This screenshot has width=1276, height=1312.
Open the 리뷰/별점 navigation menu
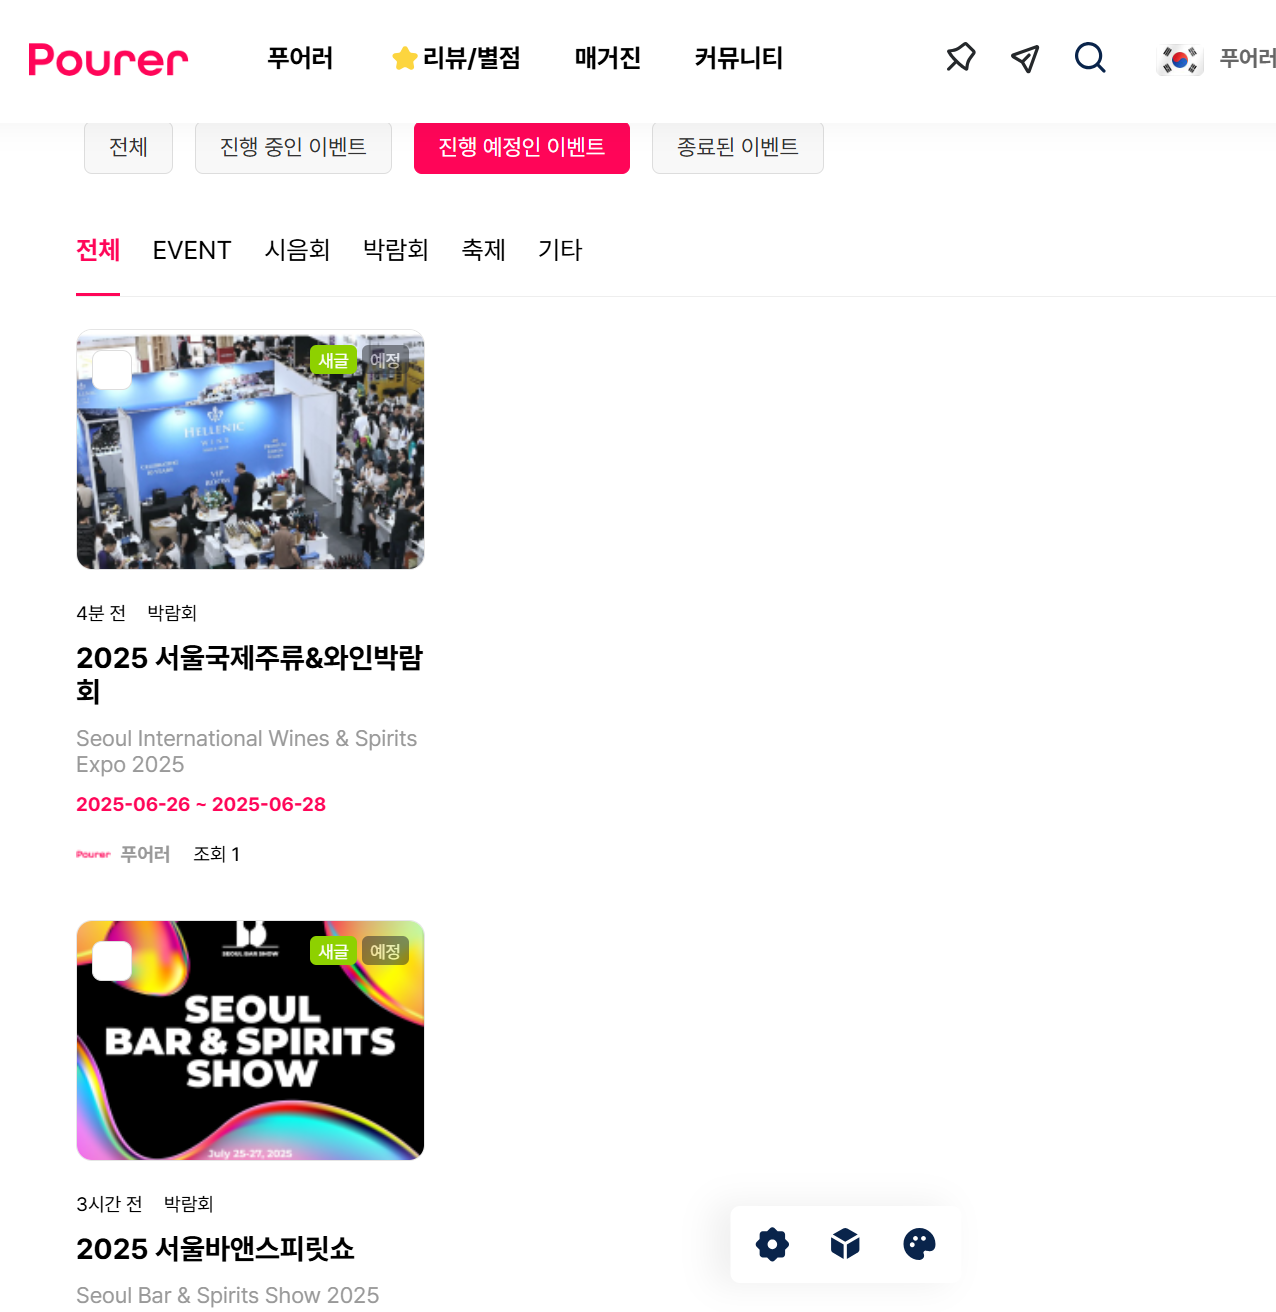[x=456, y=58]
